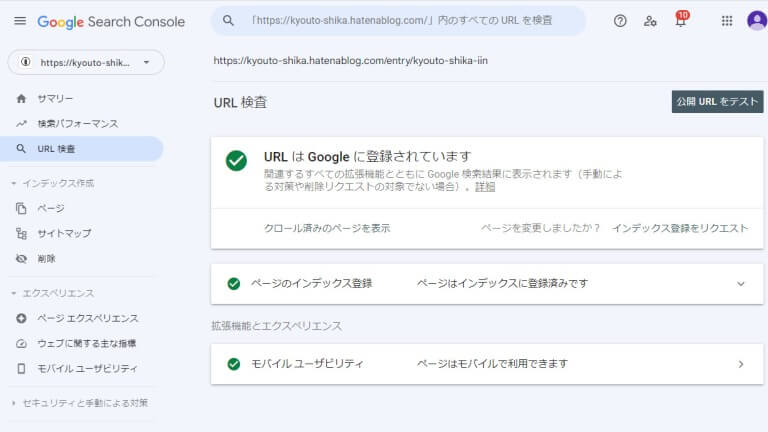
Task: Open the モバイル ユーザビリティ detail chevron
Action: (741, 364)
